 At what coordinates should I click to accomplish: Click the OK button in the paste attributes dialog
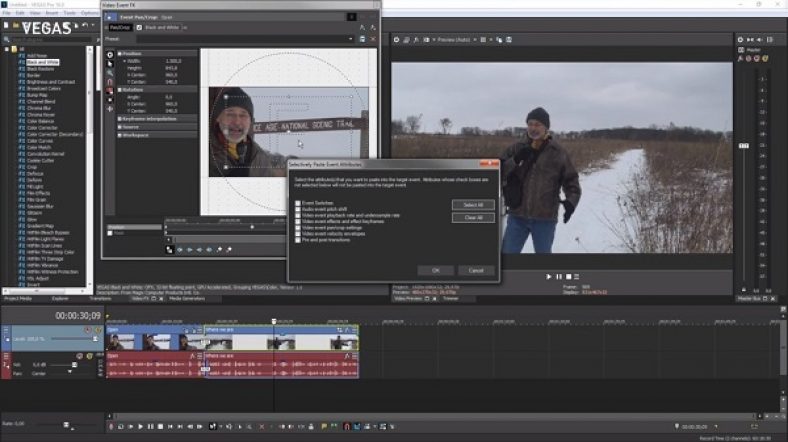pyautogui.click(x=436, y=270)
